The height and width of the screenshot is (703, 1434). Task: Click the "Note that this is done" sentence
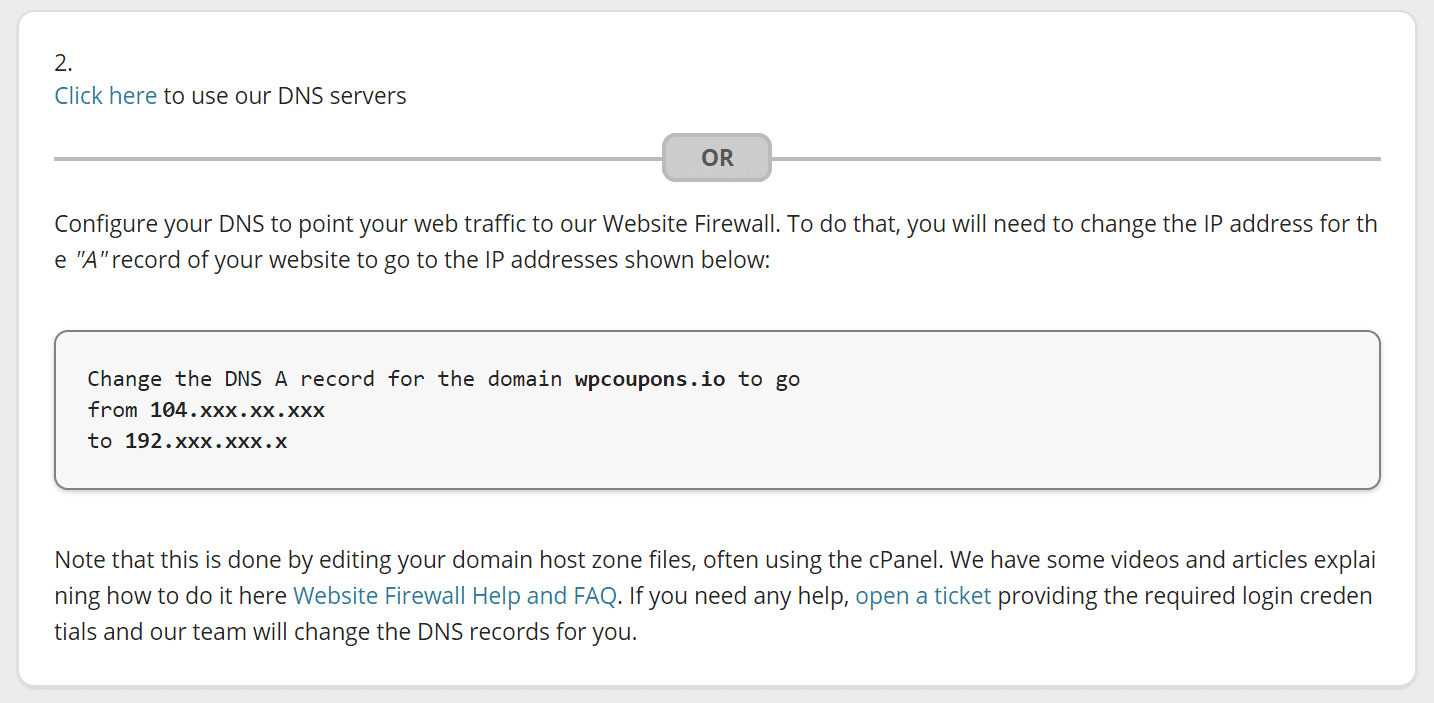160,560
